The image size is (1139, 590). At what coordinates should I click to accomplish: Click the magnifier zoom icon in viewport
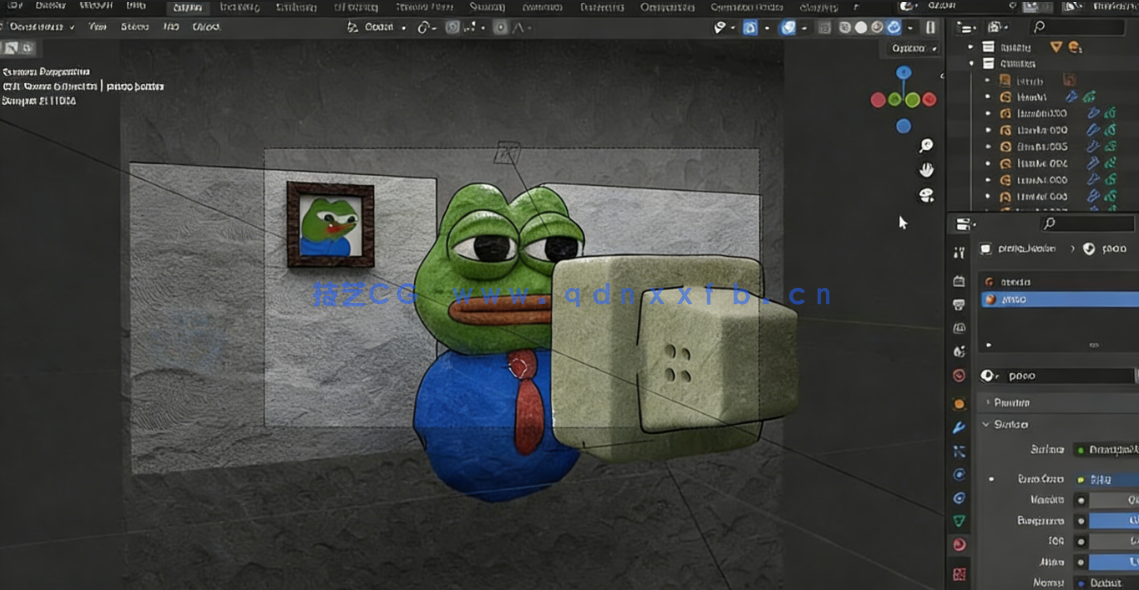click(x=926, y=144)
